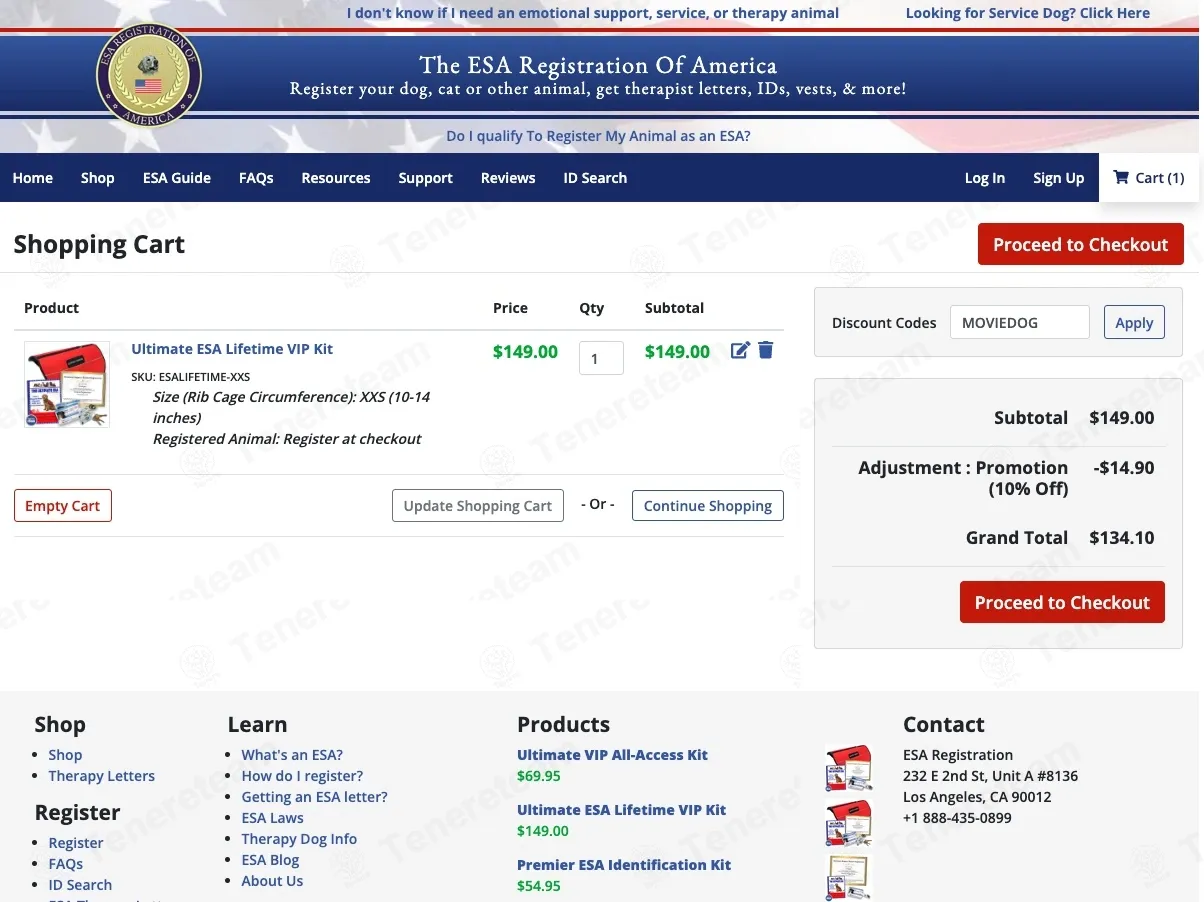Click Sign Up in the navigation bar
Screen dimensions: 1204x902
tap(1059, 178)
